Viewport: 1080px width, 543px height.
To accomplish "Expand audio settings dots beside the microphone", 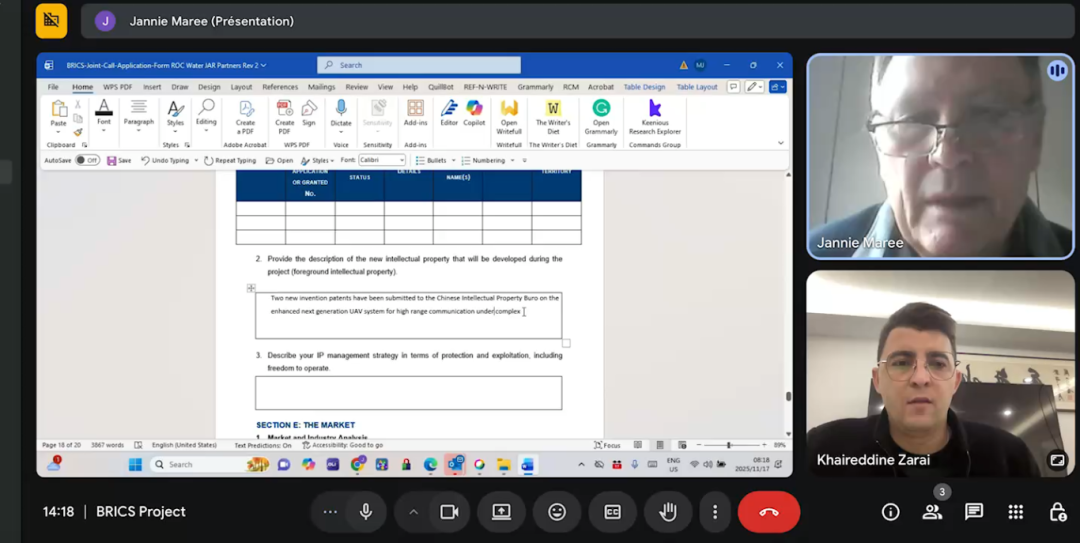I will pos(330,512).
